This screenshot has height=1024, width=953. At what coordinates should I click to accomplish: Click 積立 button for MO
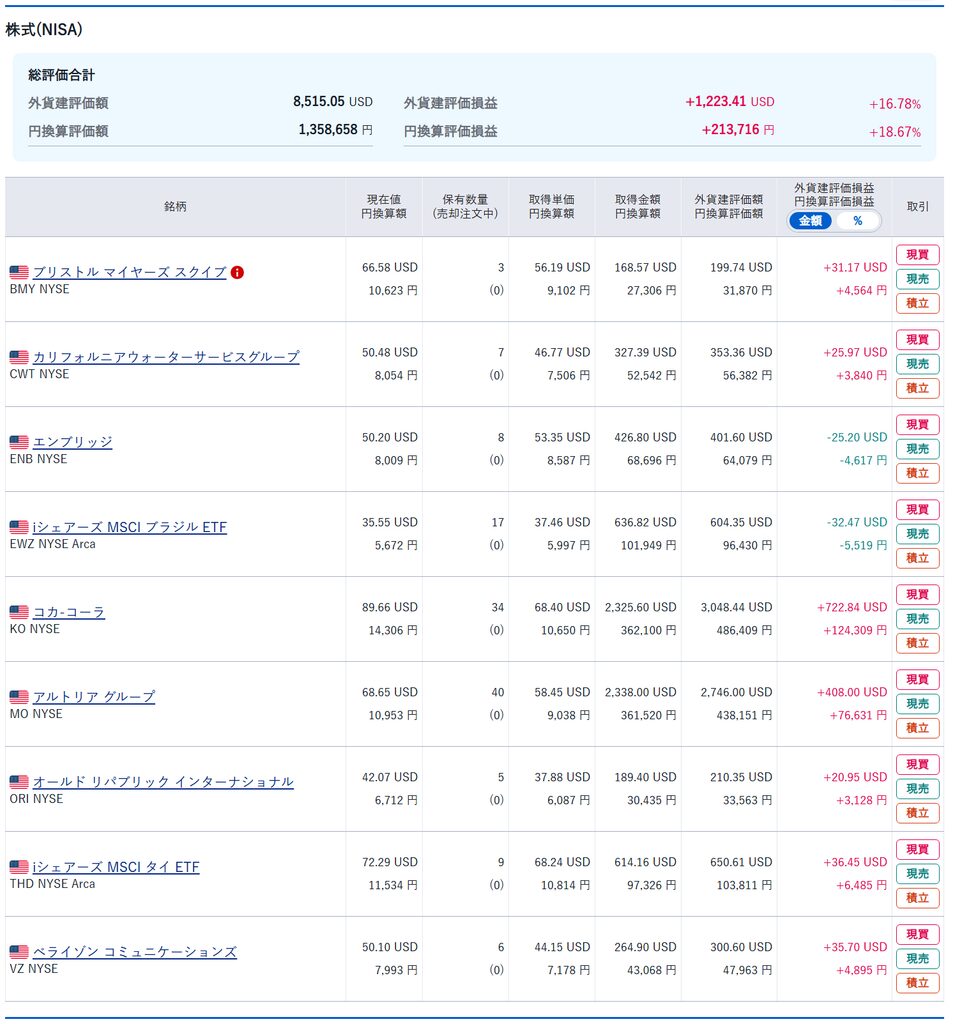pos(917,728)
